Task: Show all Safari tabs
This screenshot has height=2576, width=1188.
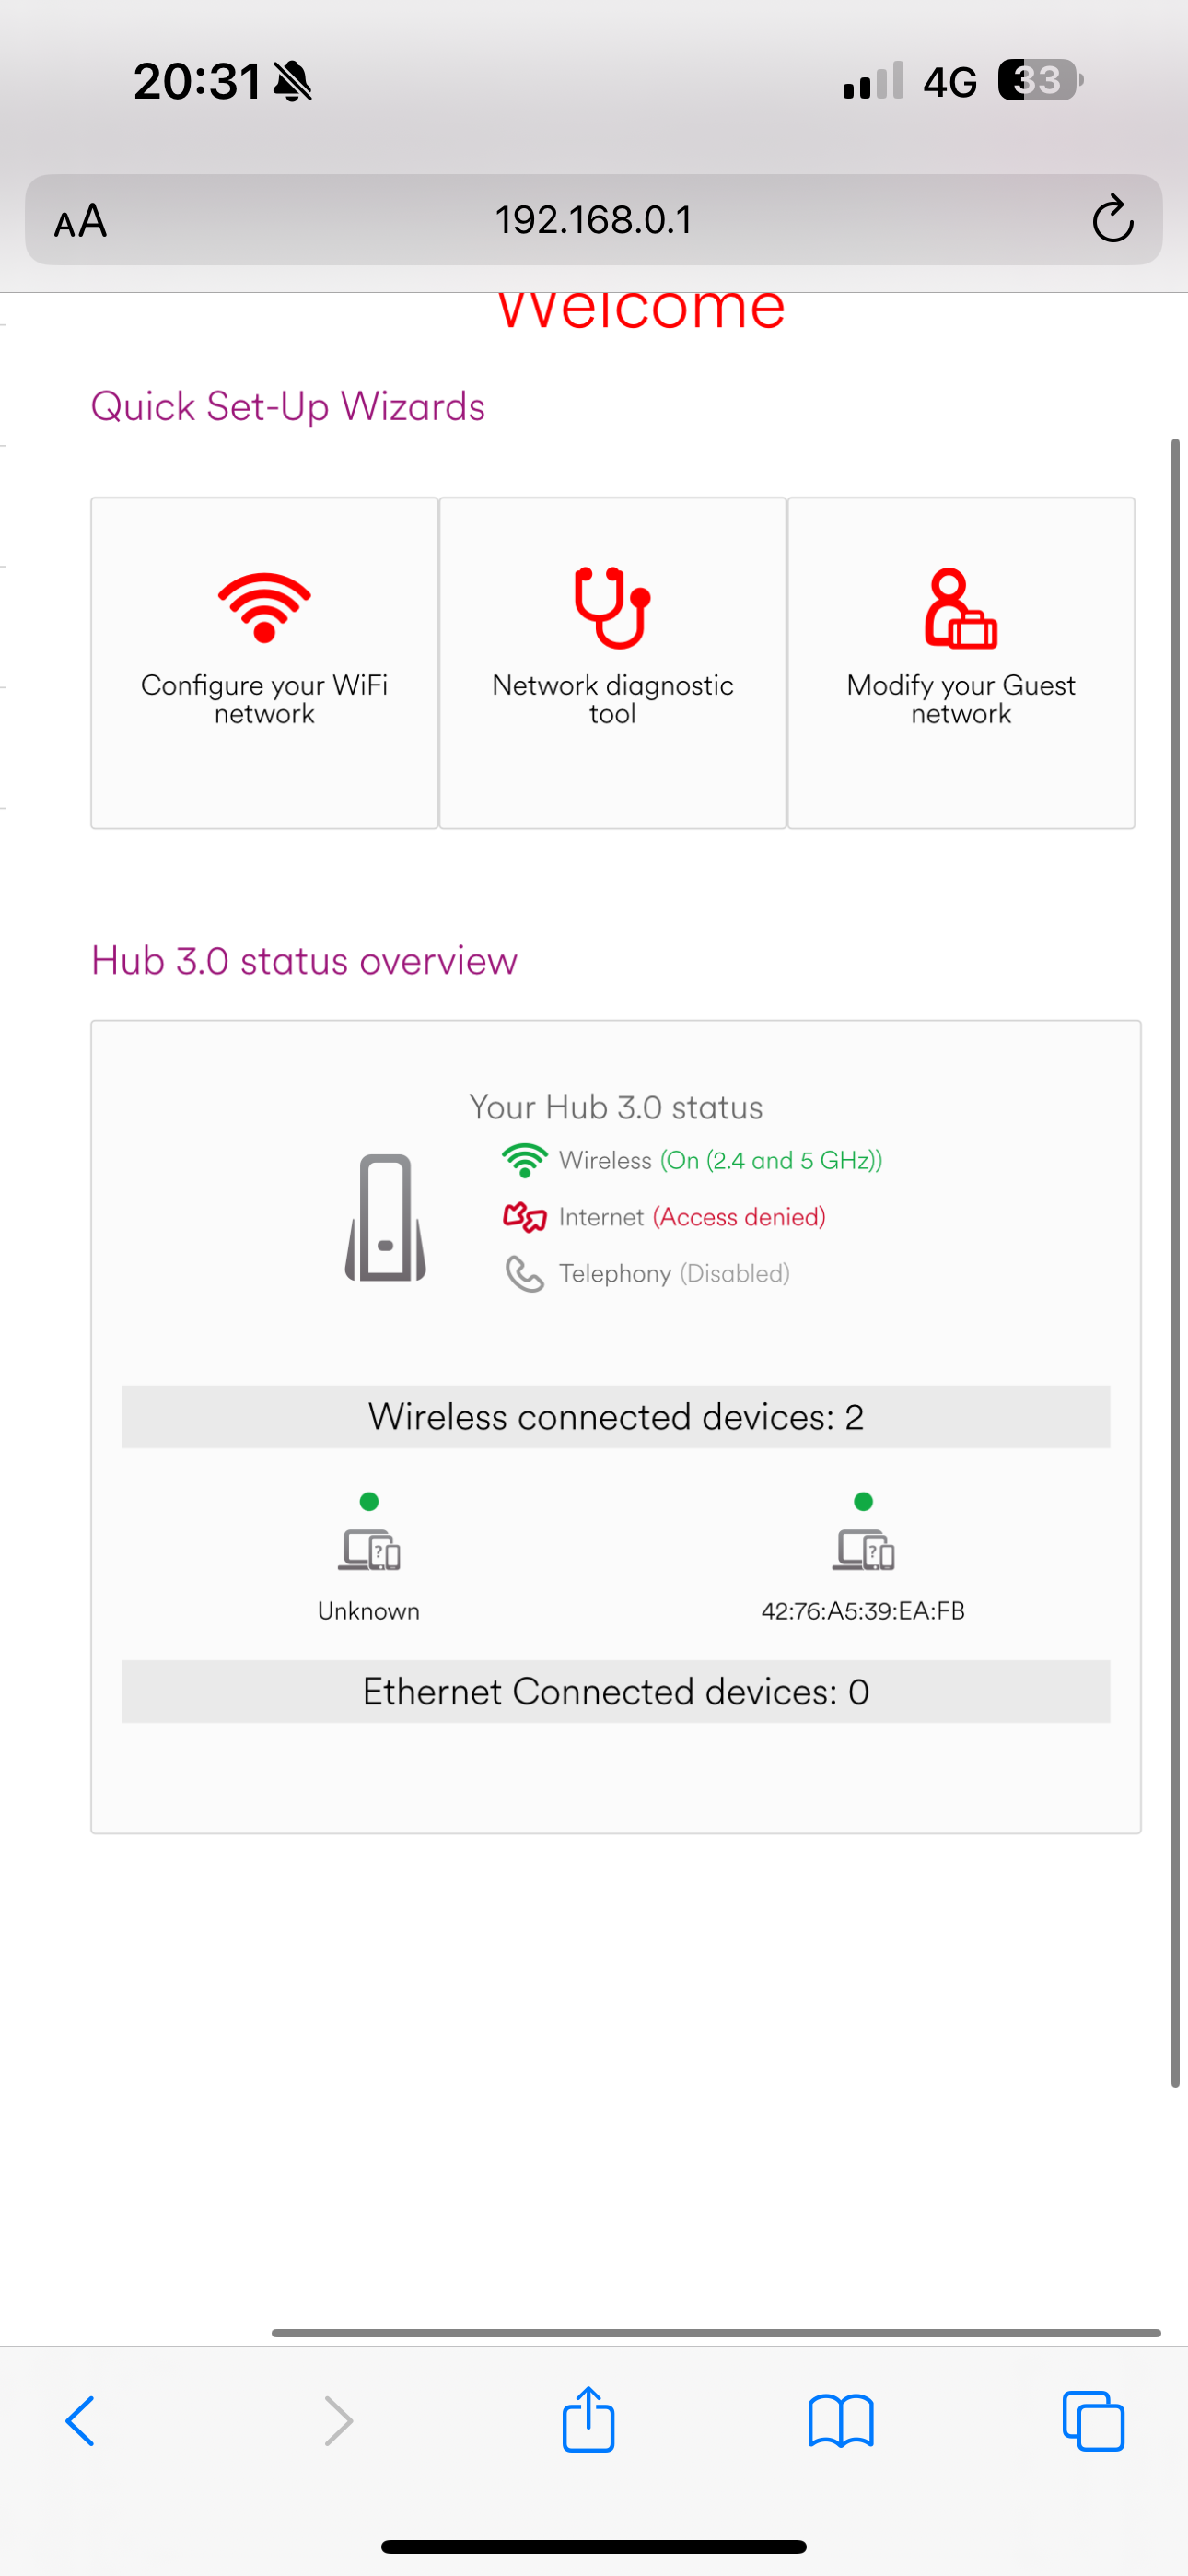Action: tap(1093, 2421)
